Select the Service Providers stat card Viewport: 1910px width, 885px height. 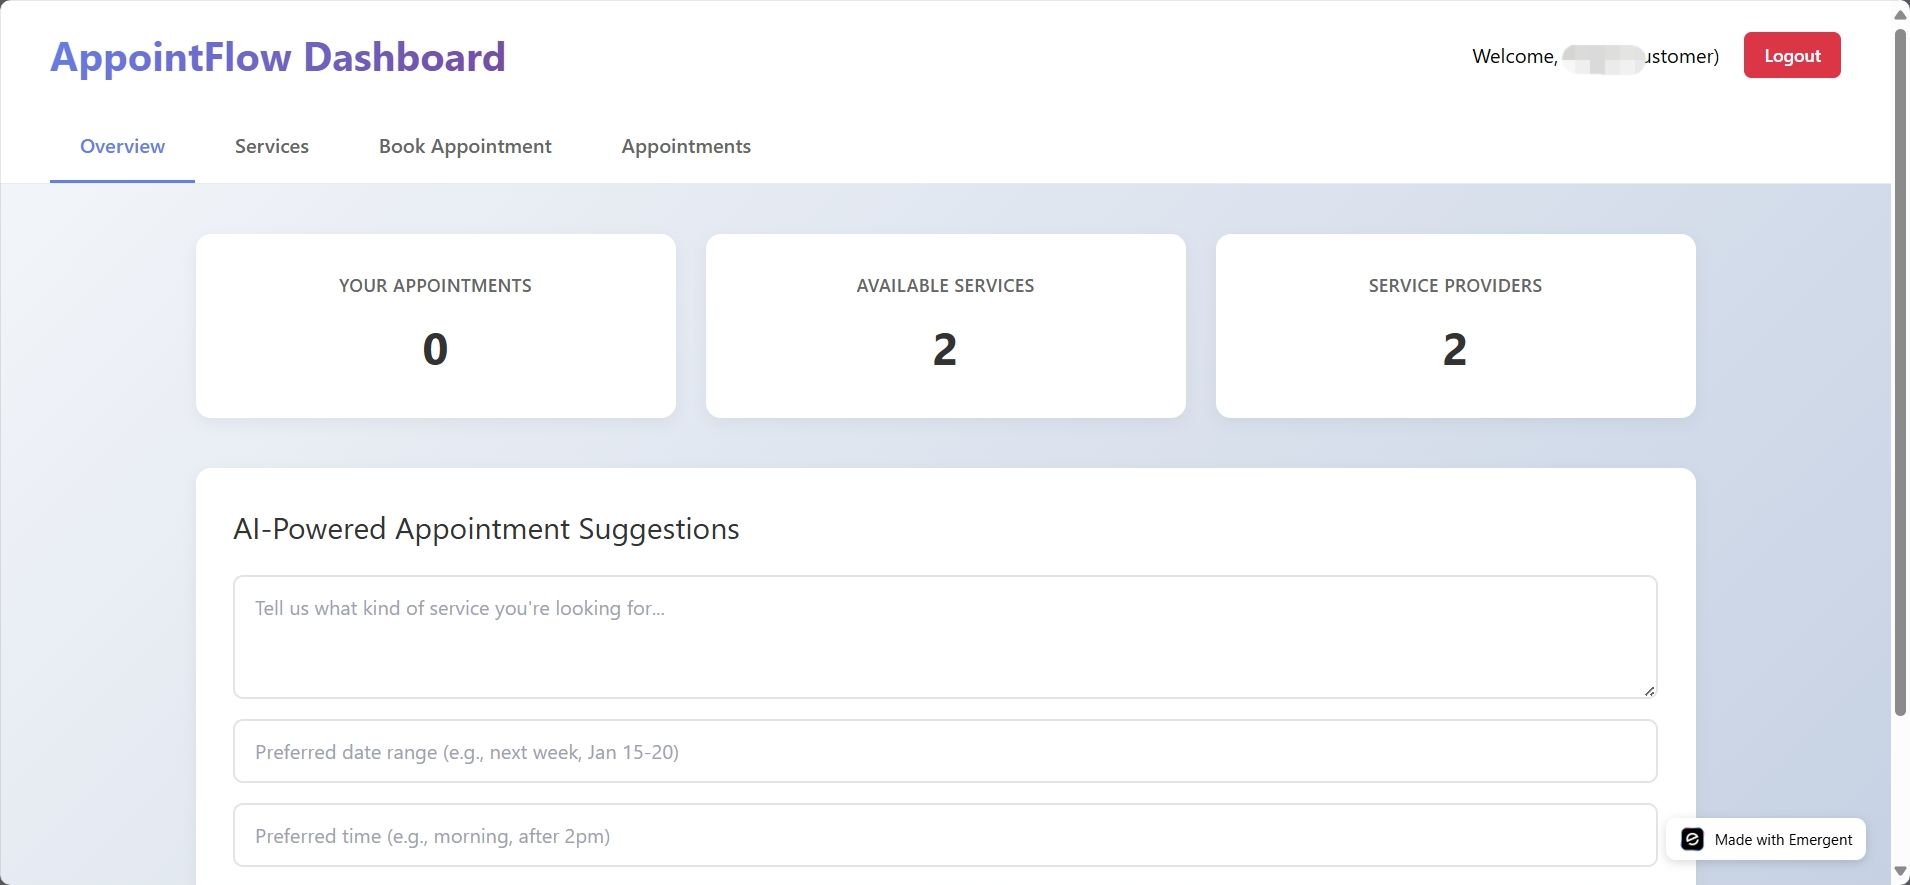point(1456,326)
